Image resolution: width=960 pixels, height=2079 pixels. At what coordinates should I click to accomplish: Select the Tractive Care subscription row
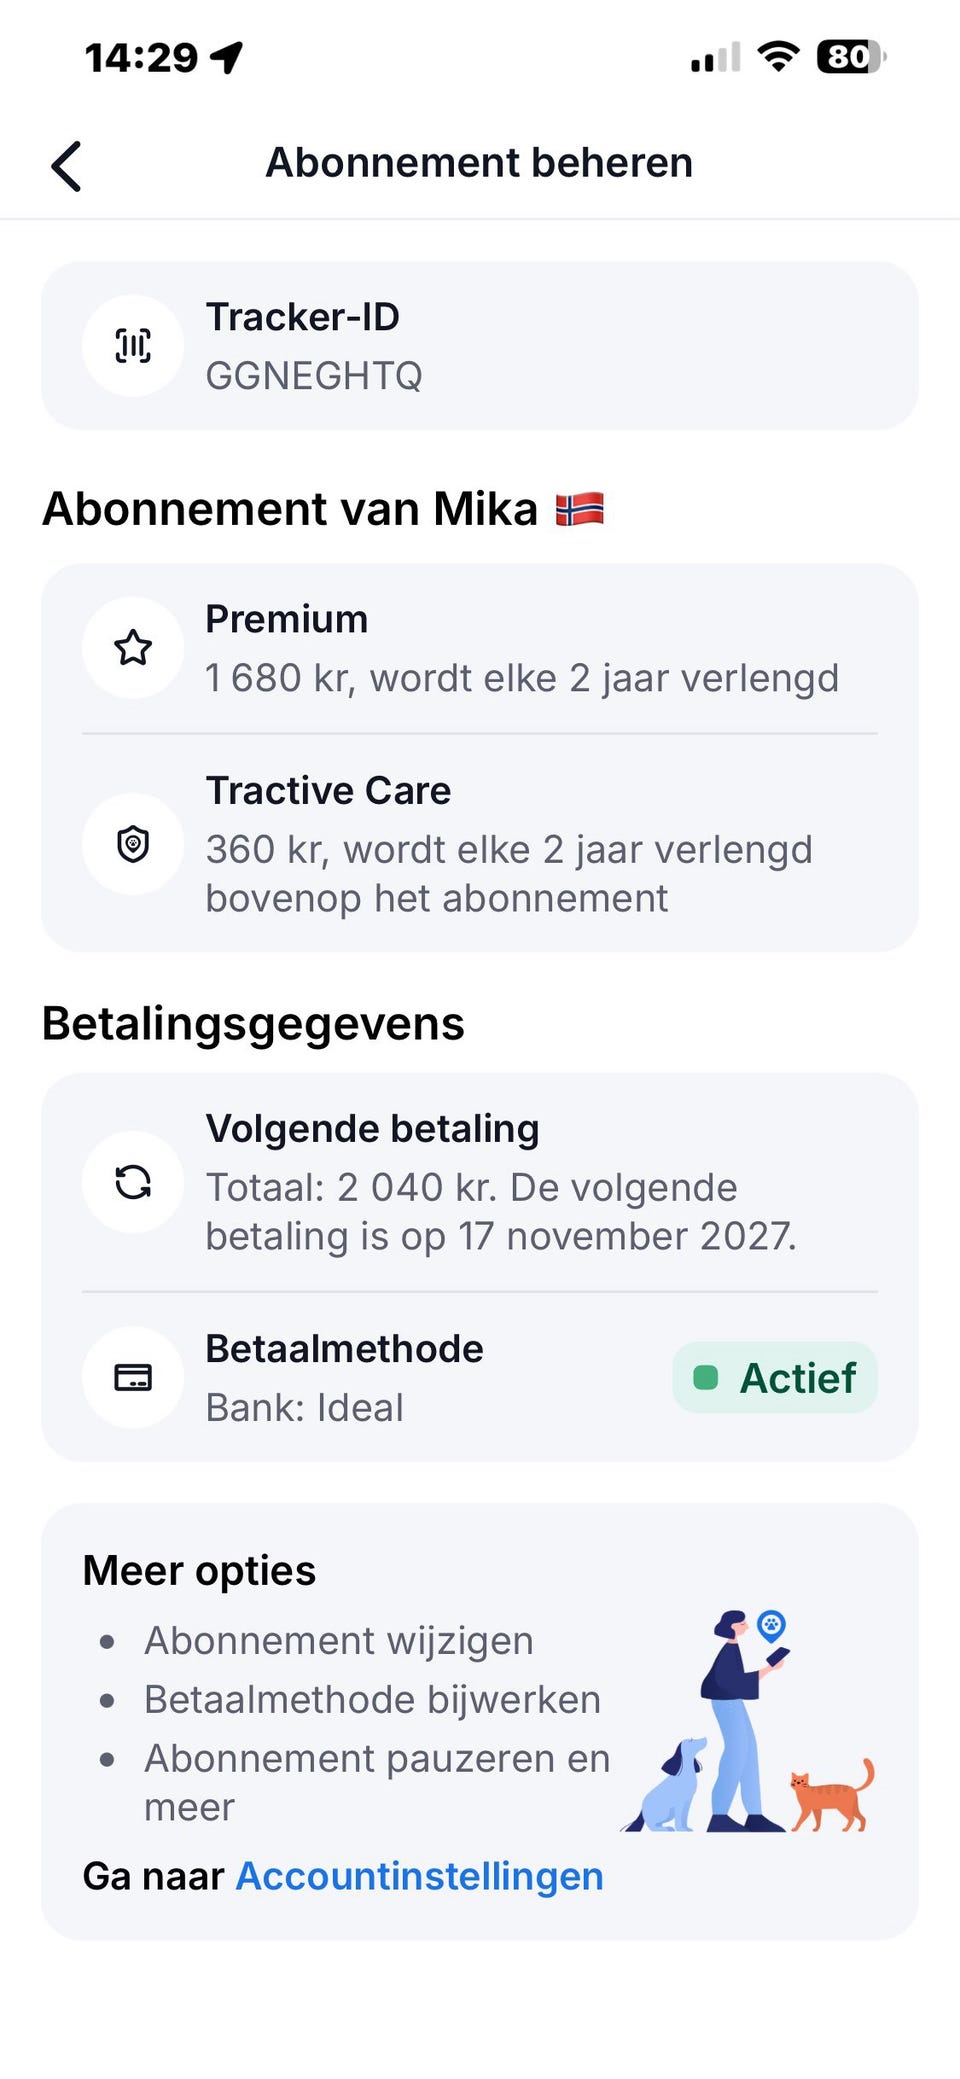(480, 844)
